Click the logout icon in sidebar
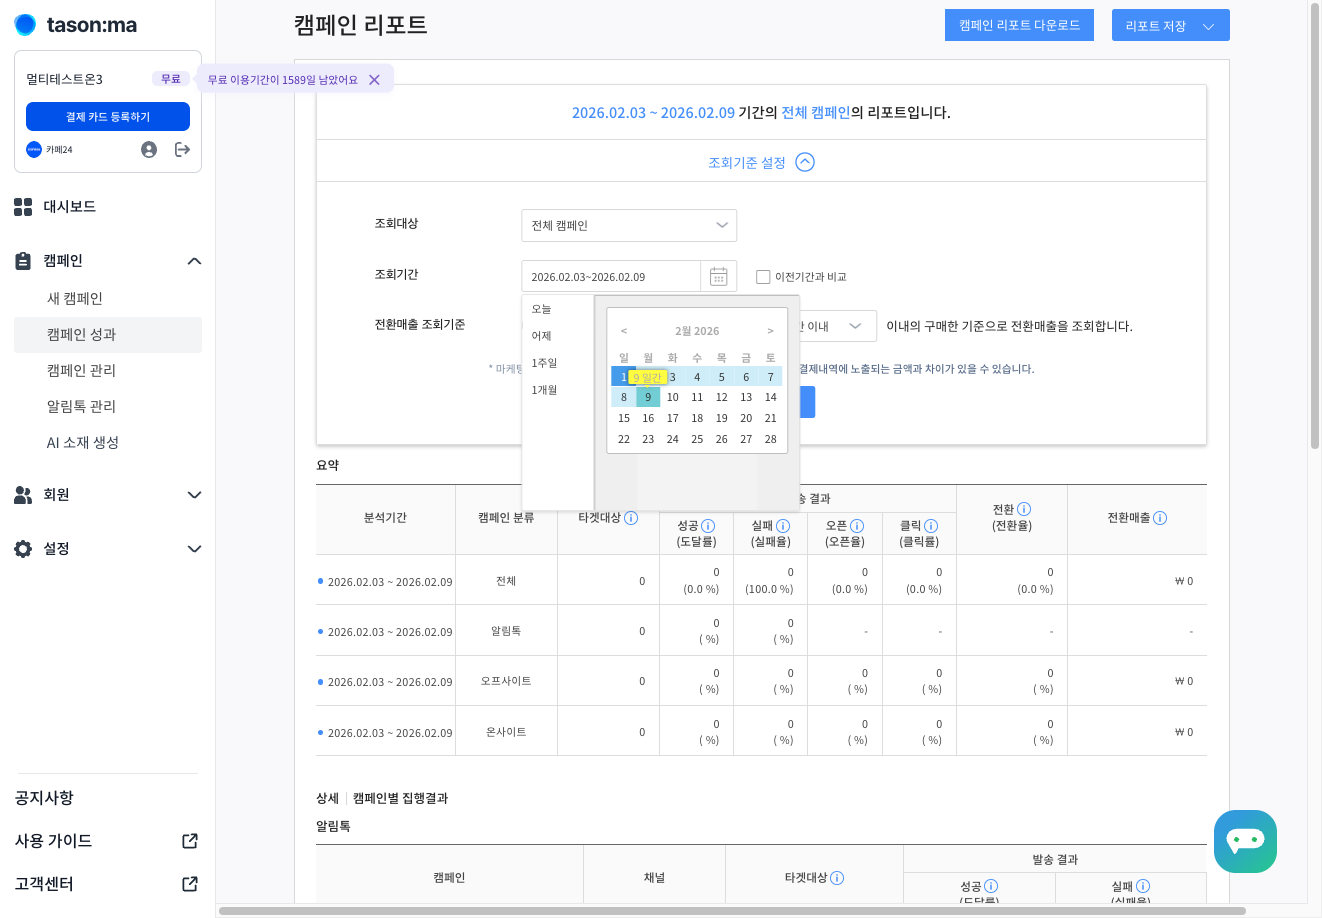This screenshot has width=1322, height=918. (182, 149)
